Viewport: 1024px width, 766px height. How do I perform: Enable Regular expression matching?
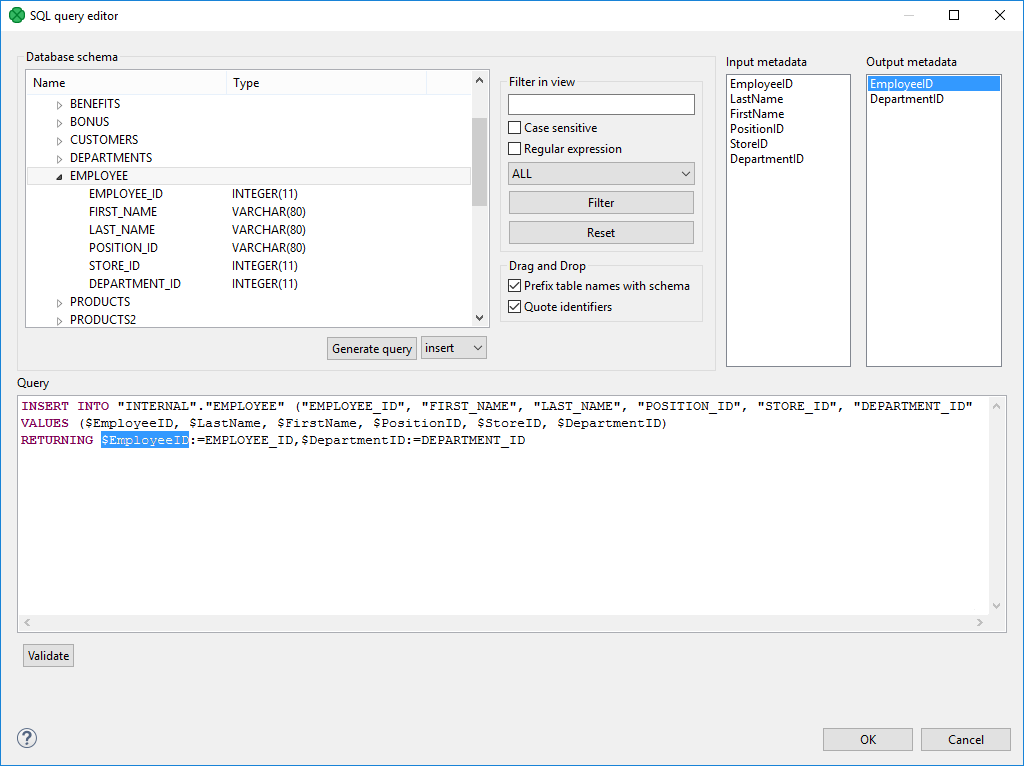[x=514, y=148]
